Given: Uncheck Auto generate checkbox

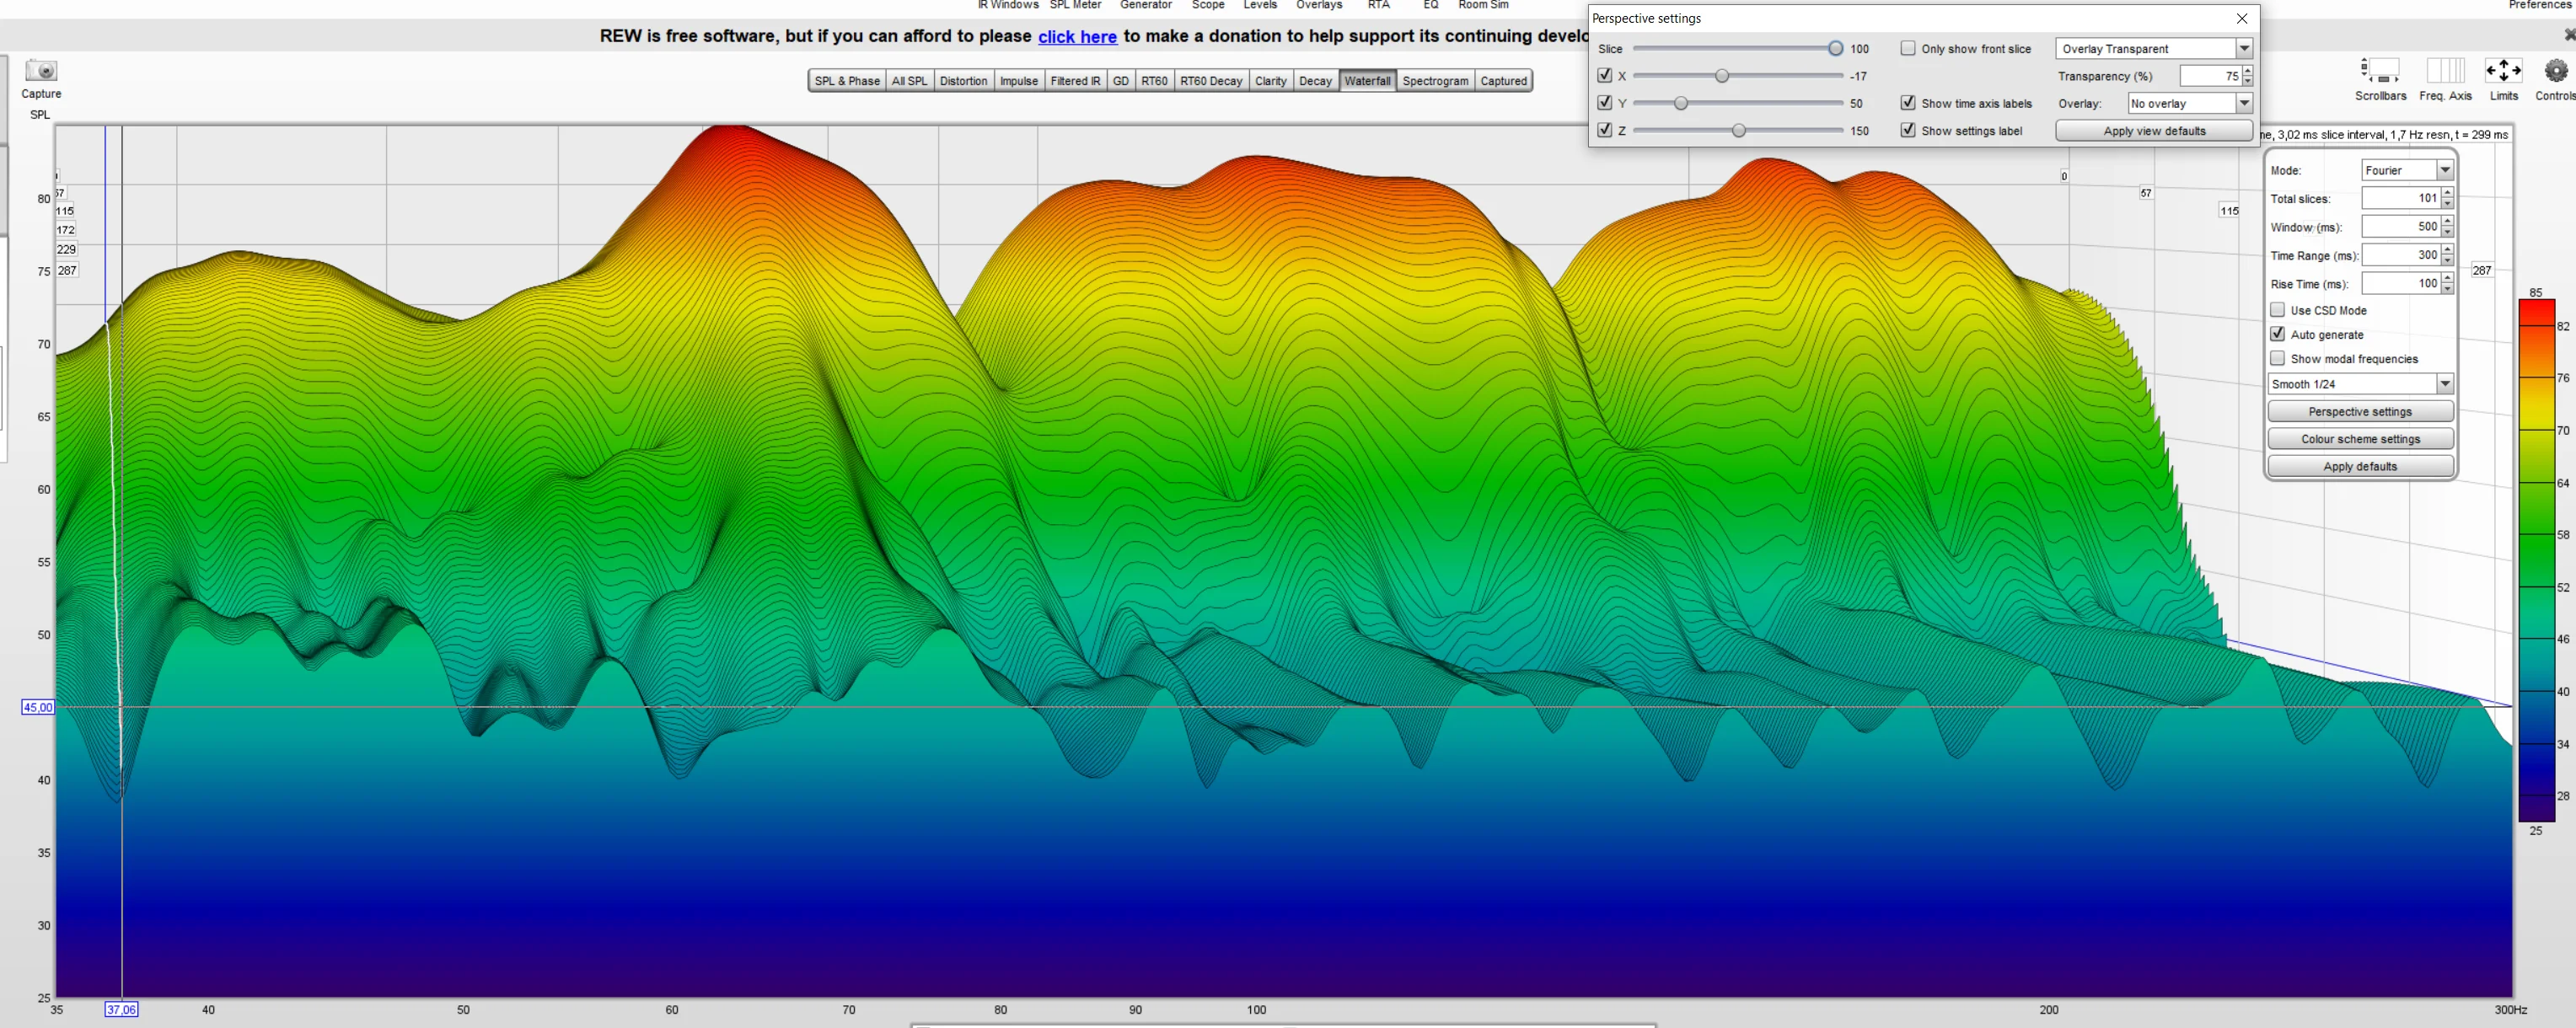Looking at the screenshot, I should click(2277, 334).
